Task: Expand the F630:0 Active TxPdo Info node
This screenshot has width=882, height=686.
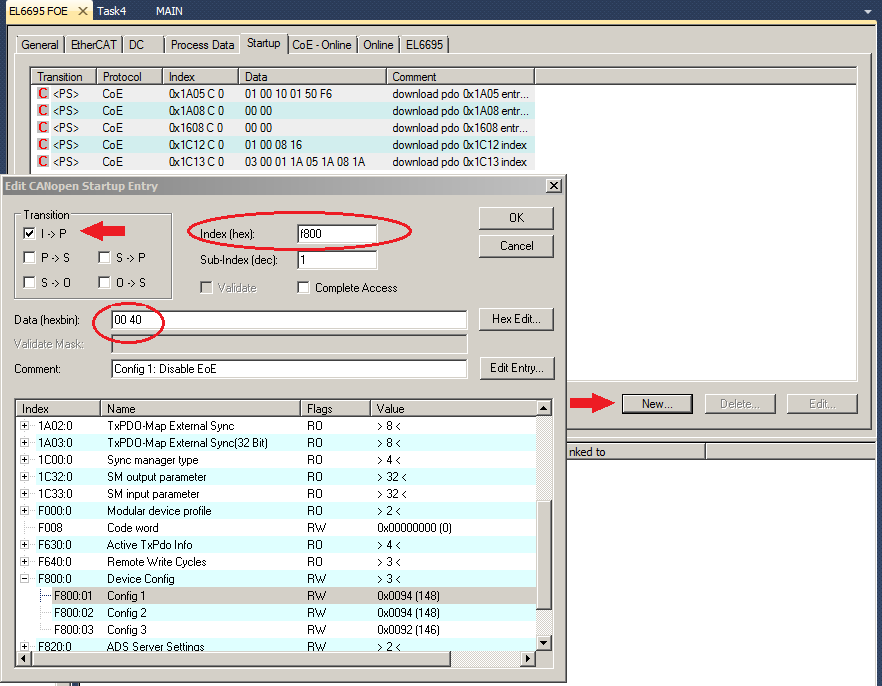Action: (24, 544)
